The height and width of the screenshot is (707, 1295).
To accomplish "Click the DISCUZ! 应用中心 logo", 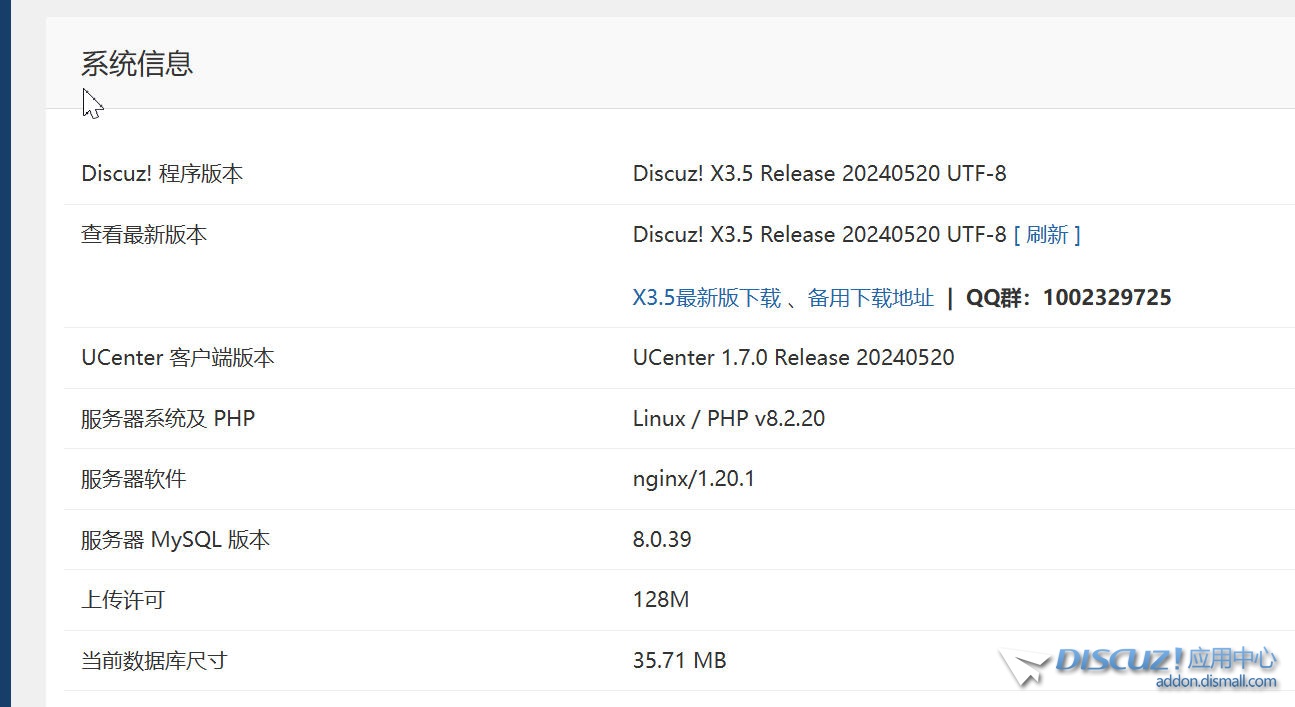I will pos(1166,659).
